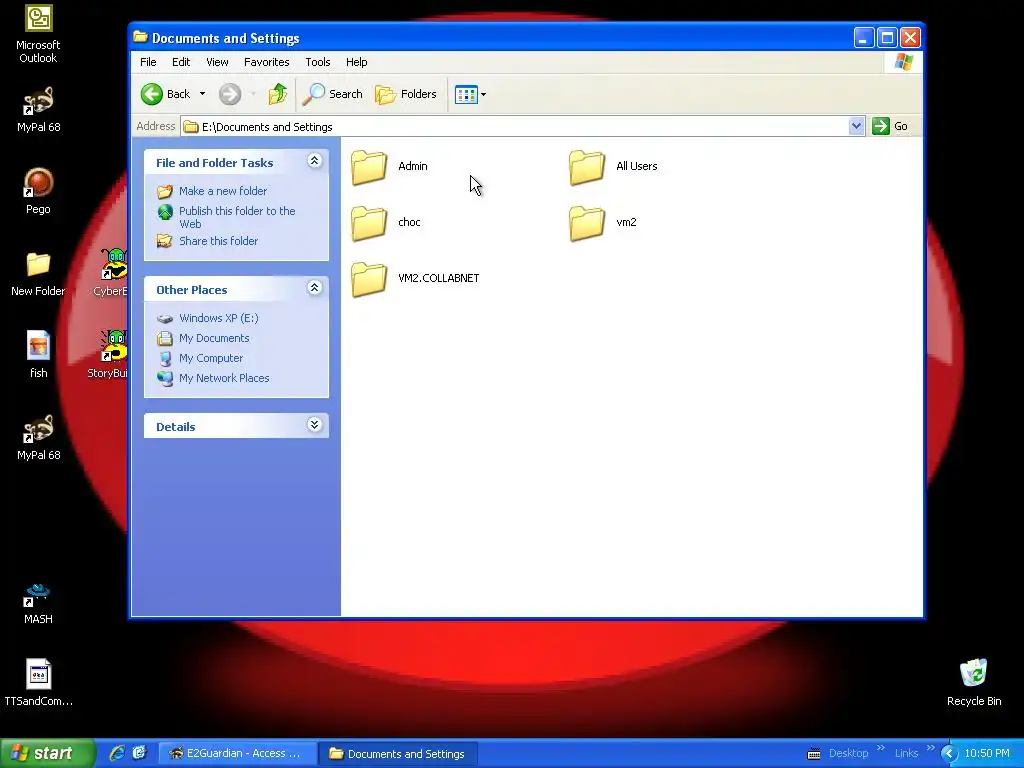Toggle the Folders pane
Viewport: 1024px width, 768px height.
click(x=406, y=94)
